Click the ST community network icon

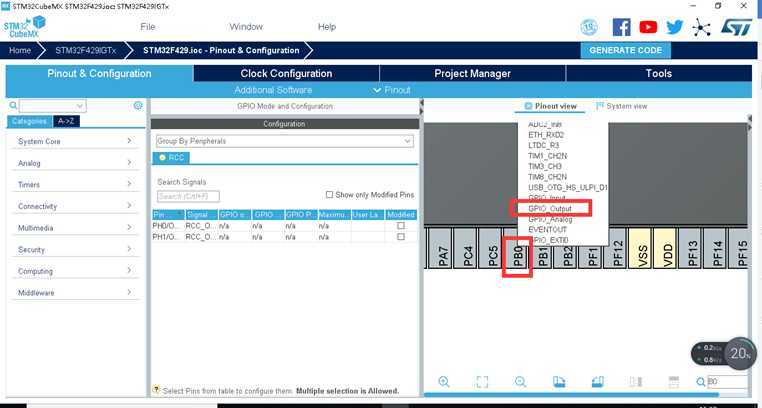(701, 27)
